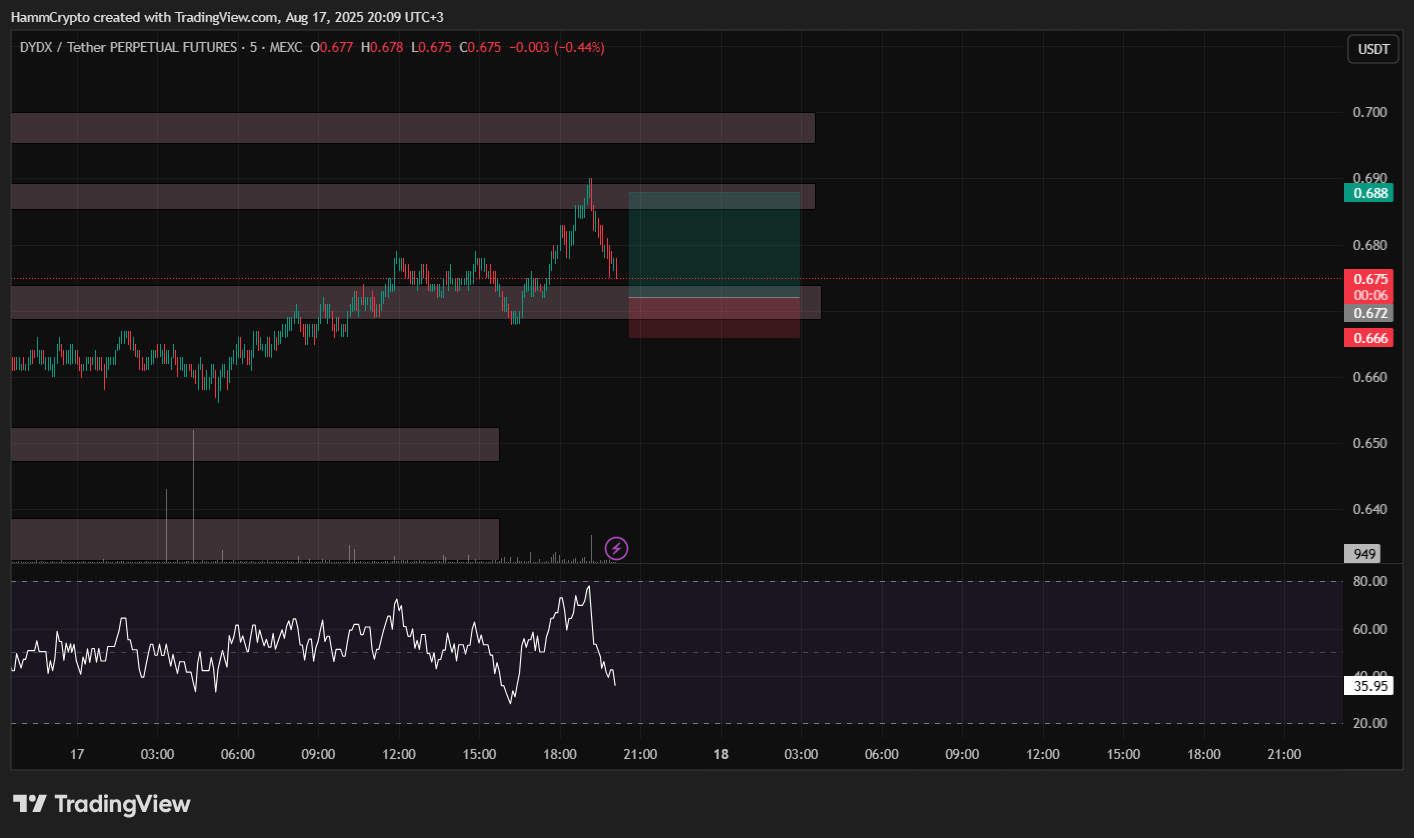Select the shaded rectangle zone near 0.640
This screenshot has height=838, width=1414.
click(255, 539)
